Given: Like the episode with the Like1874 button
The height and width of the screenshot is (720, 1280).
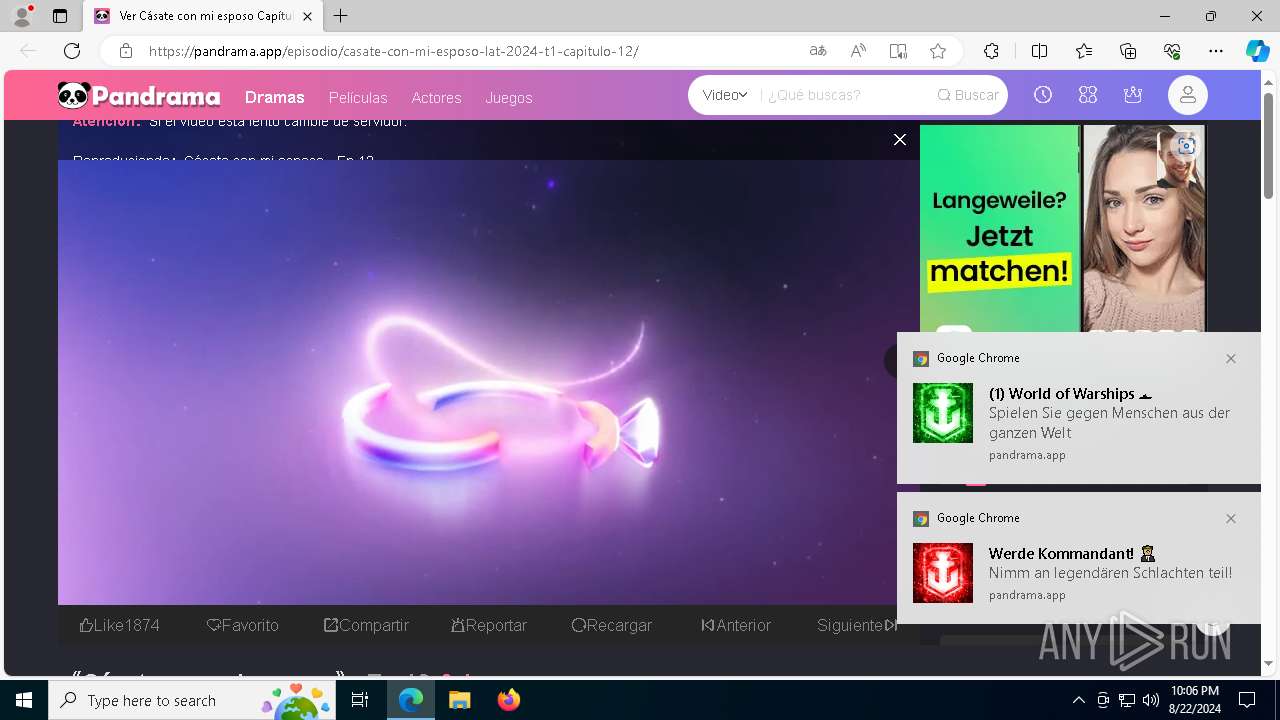Looking at the screenshot, I should click(x=119, y=625).
